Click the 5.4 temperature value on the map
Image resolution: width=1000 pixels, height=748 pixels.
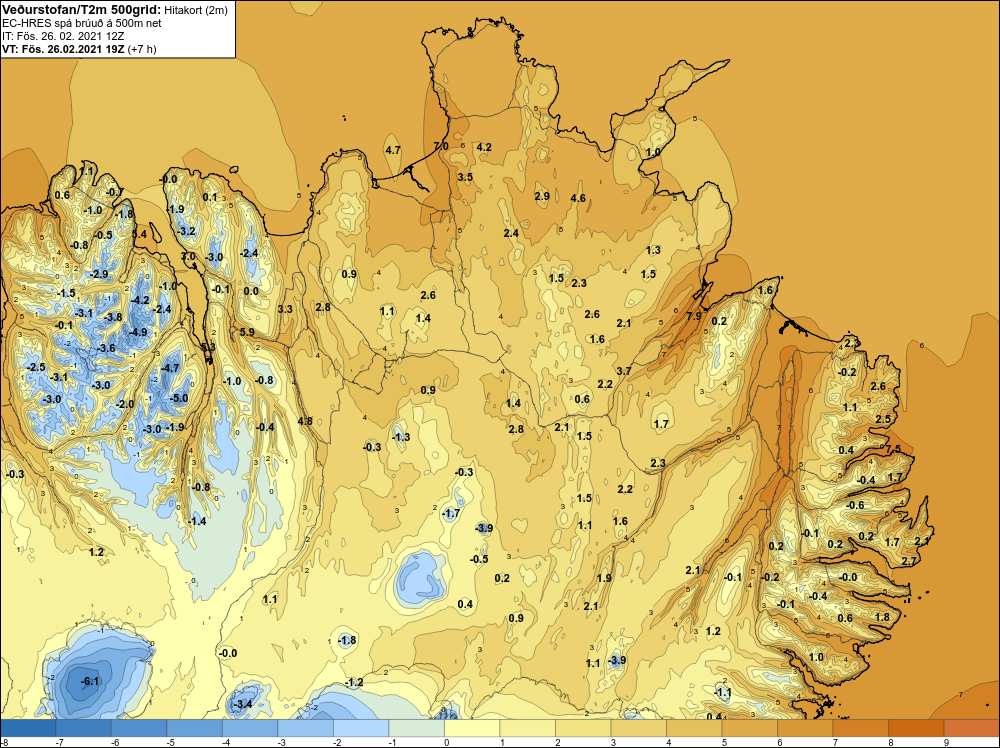point(139,234)
